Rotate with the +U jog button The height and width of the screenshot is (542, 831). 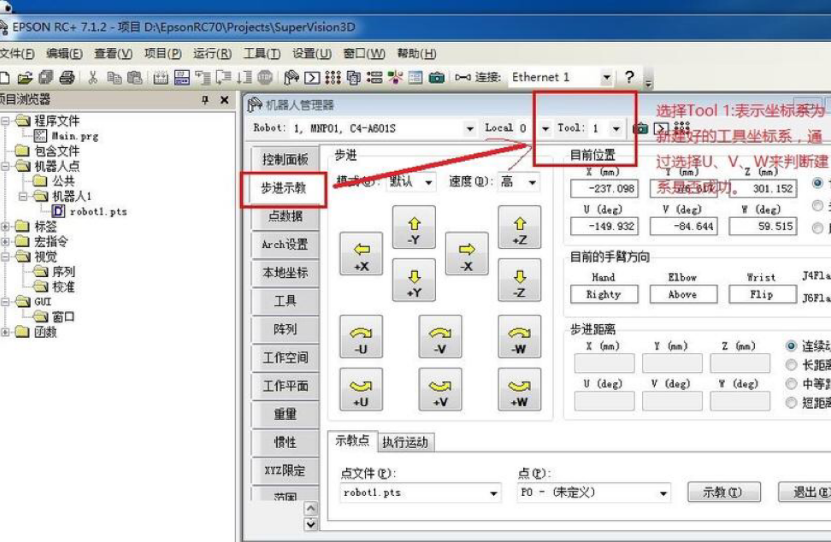361,390
